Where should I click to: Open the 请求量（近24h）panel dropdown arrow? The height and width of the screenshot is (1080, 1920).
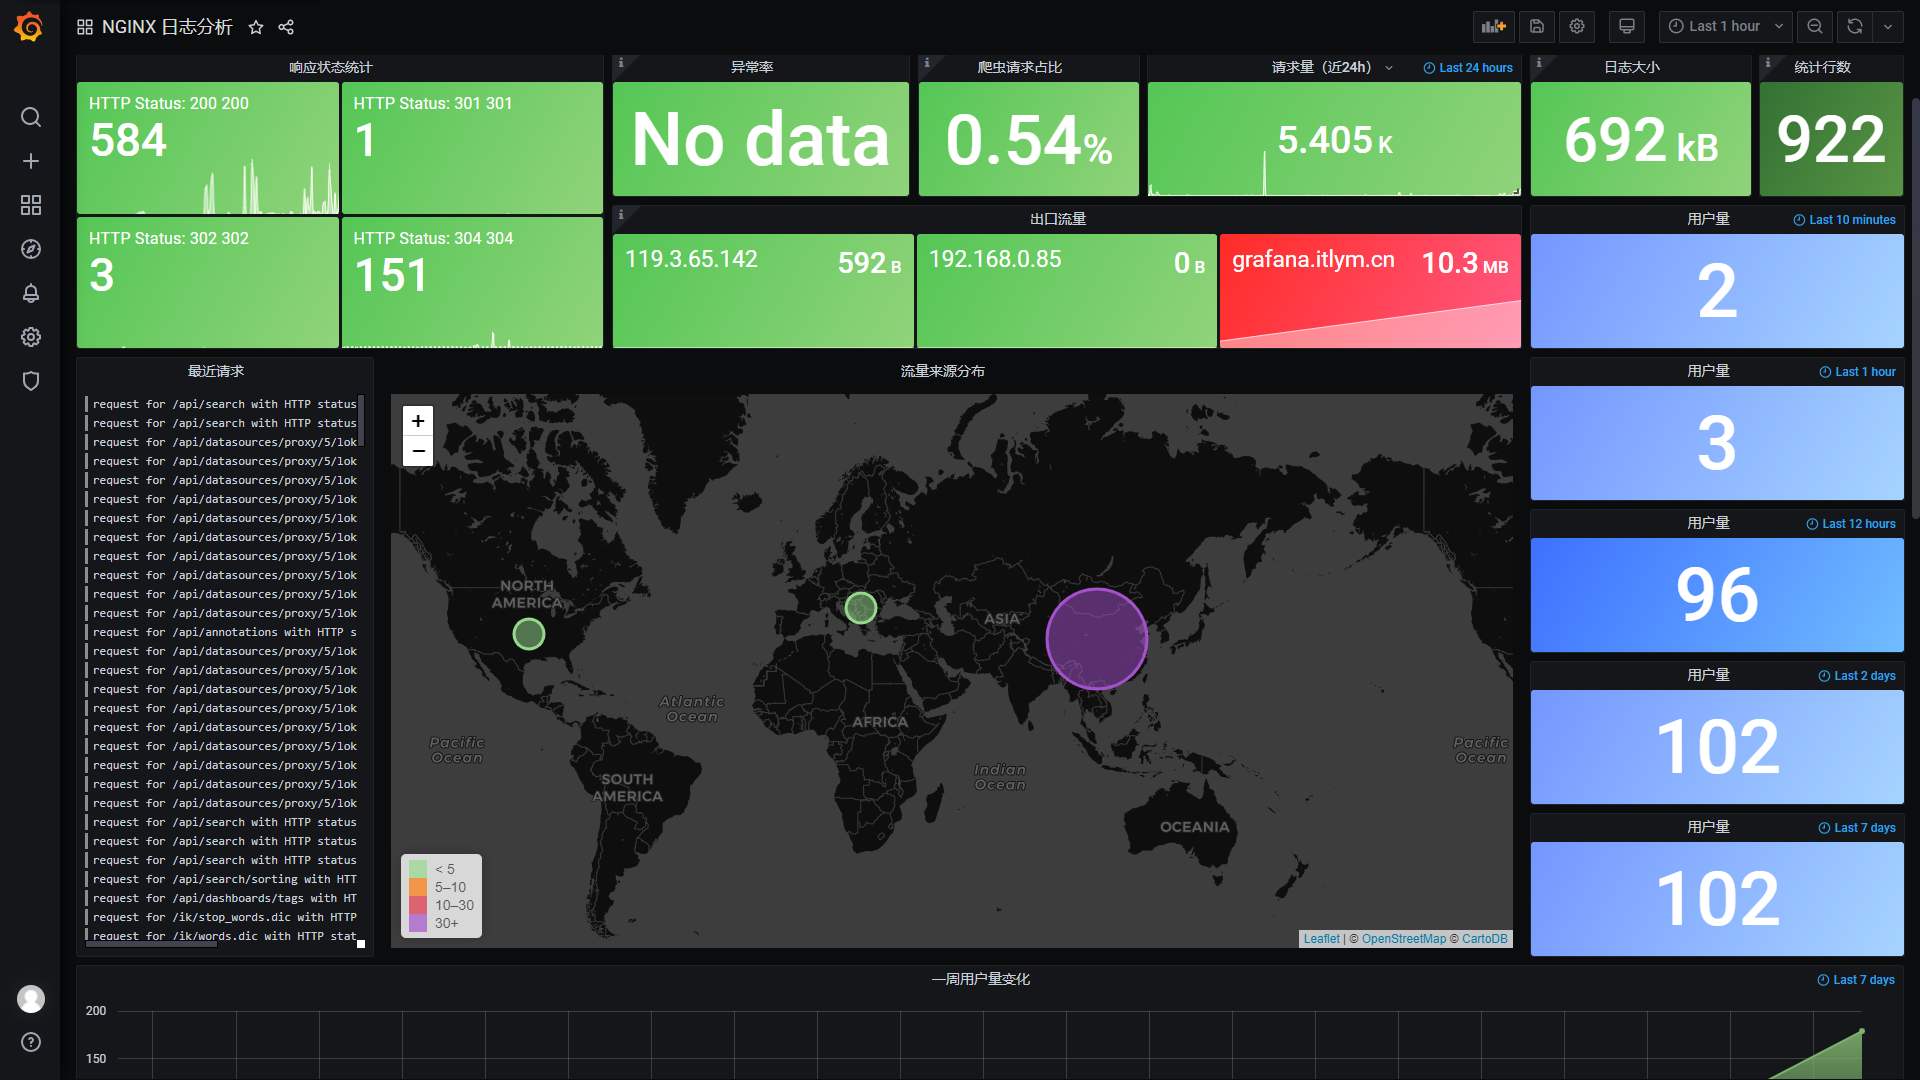coord(1390,67)
